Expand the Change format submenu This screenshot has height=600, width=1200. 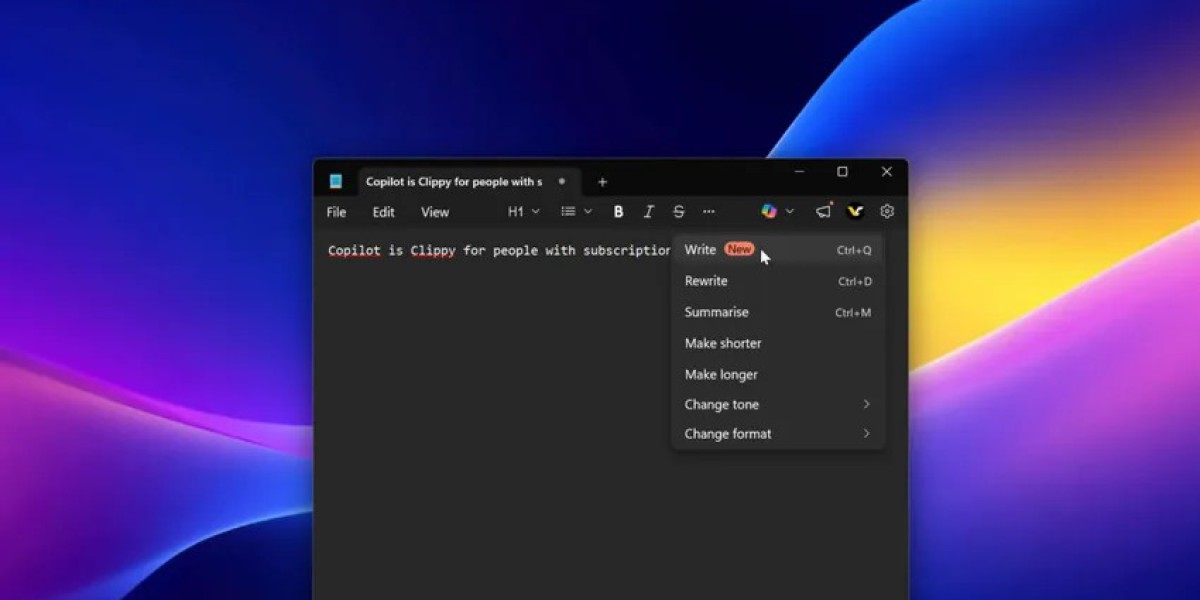coord(777,434)
